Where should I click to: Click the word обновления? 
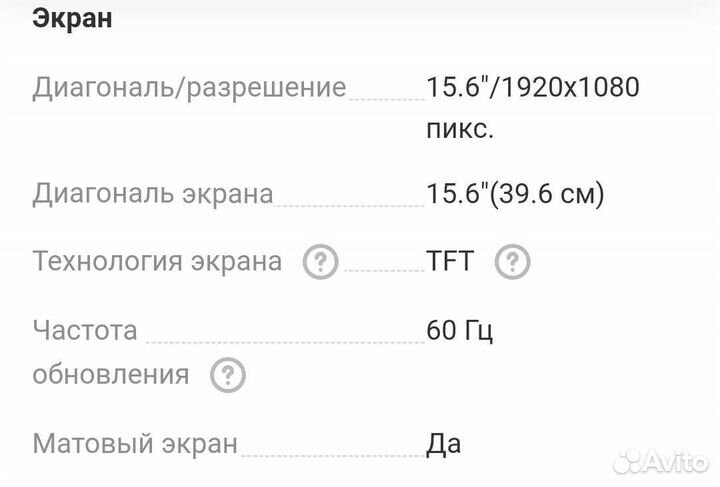(111, 375)
